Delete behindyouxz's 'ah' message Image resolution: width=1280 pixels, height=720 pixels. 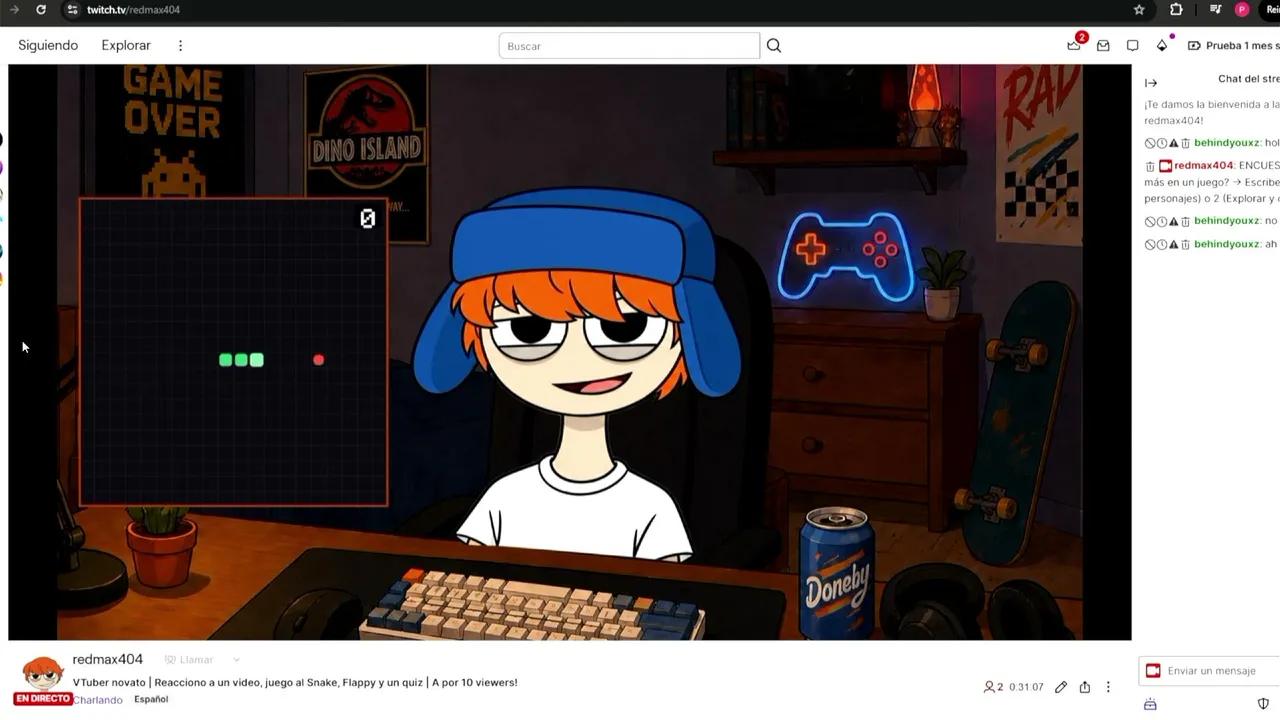(x=1186, y=245)
